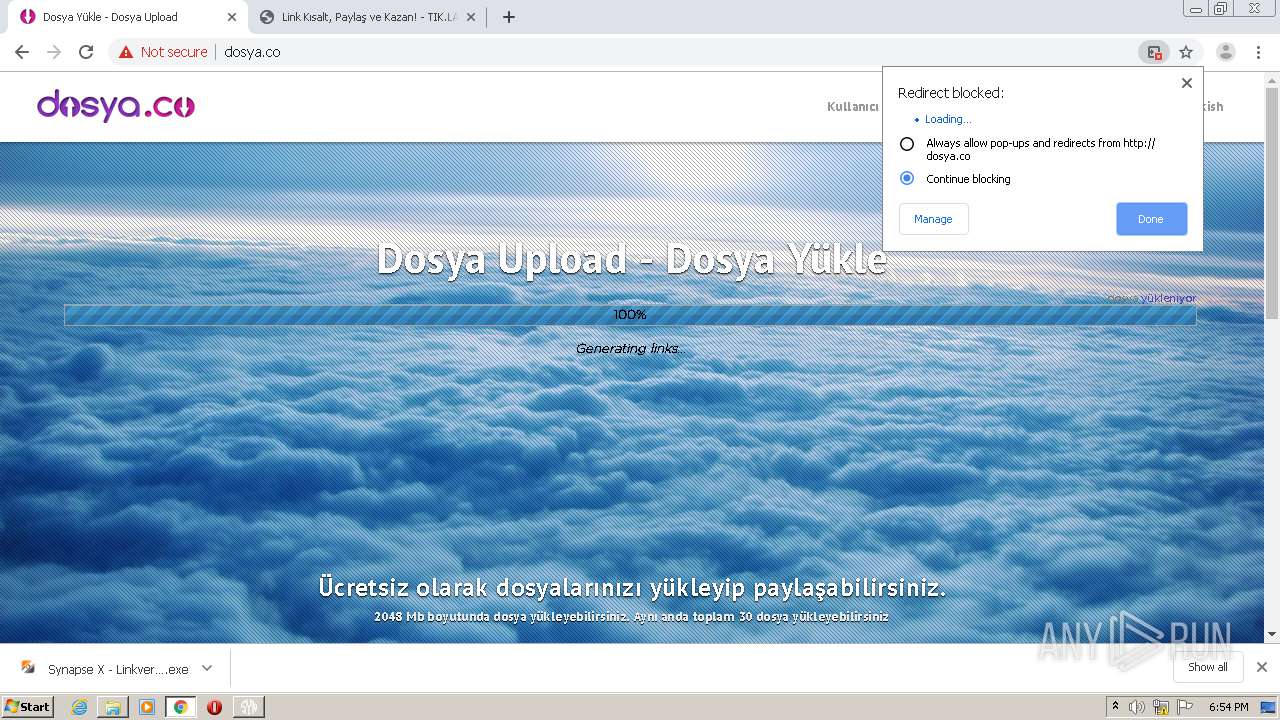Open the blocked Loading... redirect link
The width and height of the screenshot is (1280, 720).
tap(947, 119)
